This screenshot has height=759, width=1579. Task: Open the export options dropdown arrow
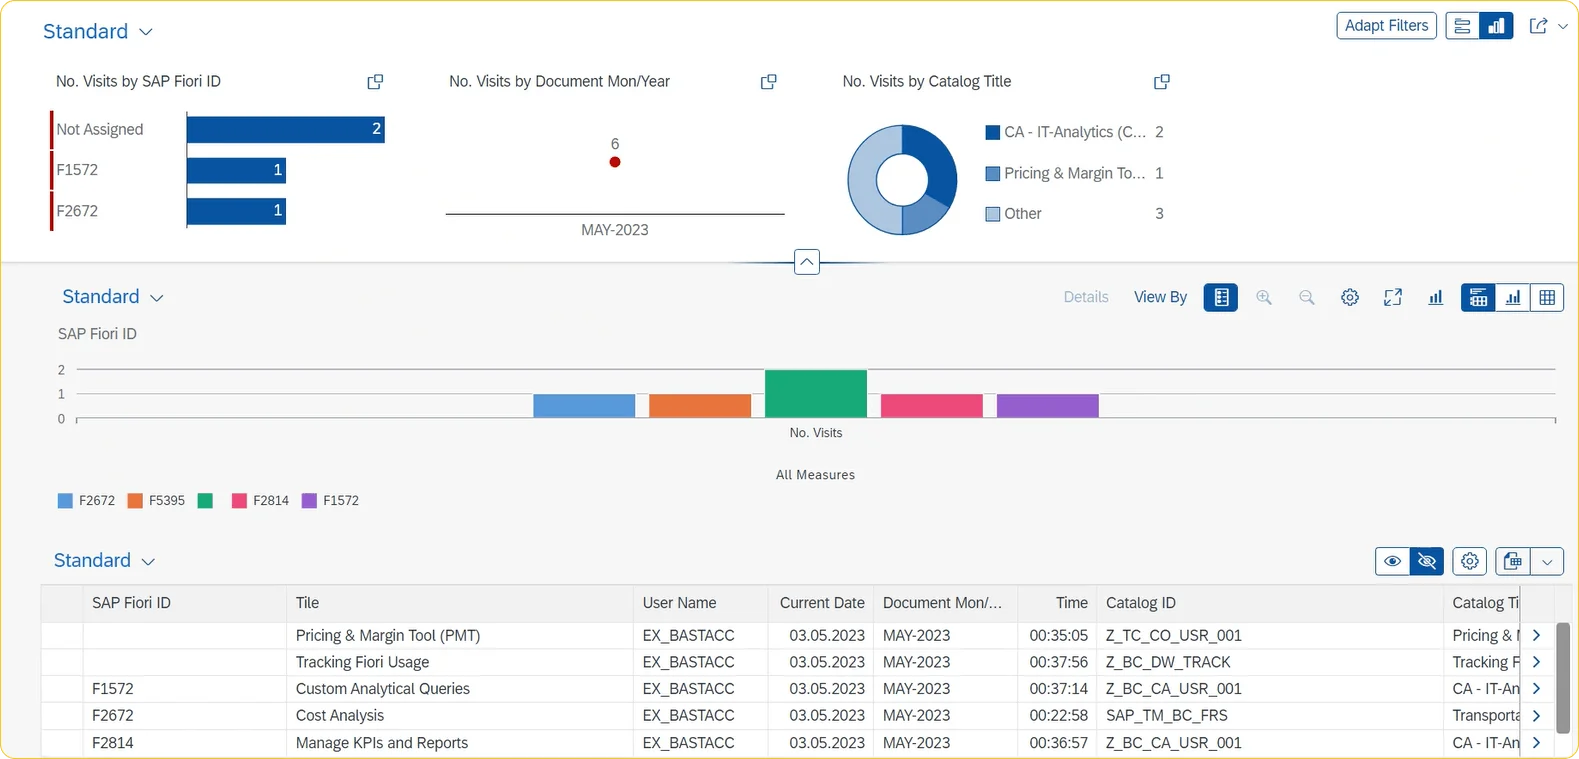1547,561
